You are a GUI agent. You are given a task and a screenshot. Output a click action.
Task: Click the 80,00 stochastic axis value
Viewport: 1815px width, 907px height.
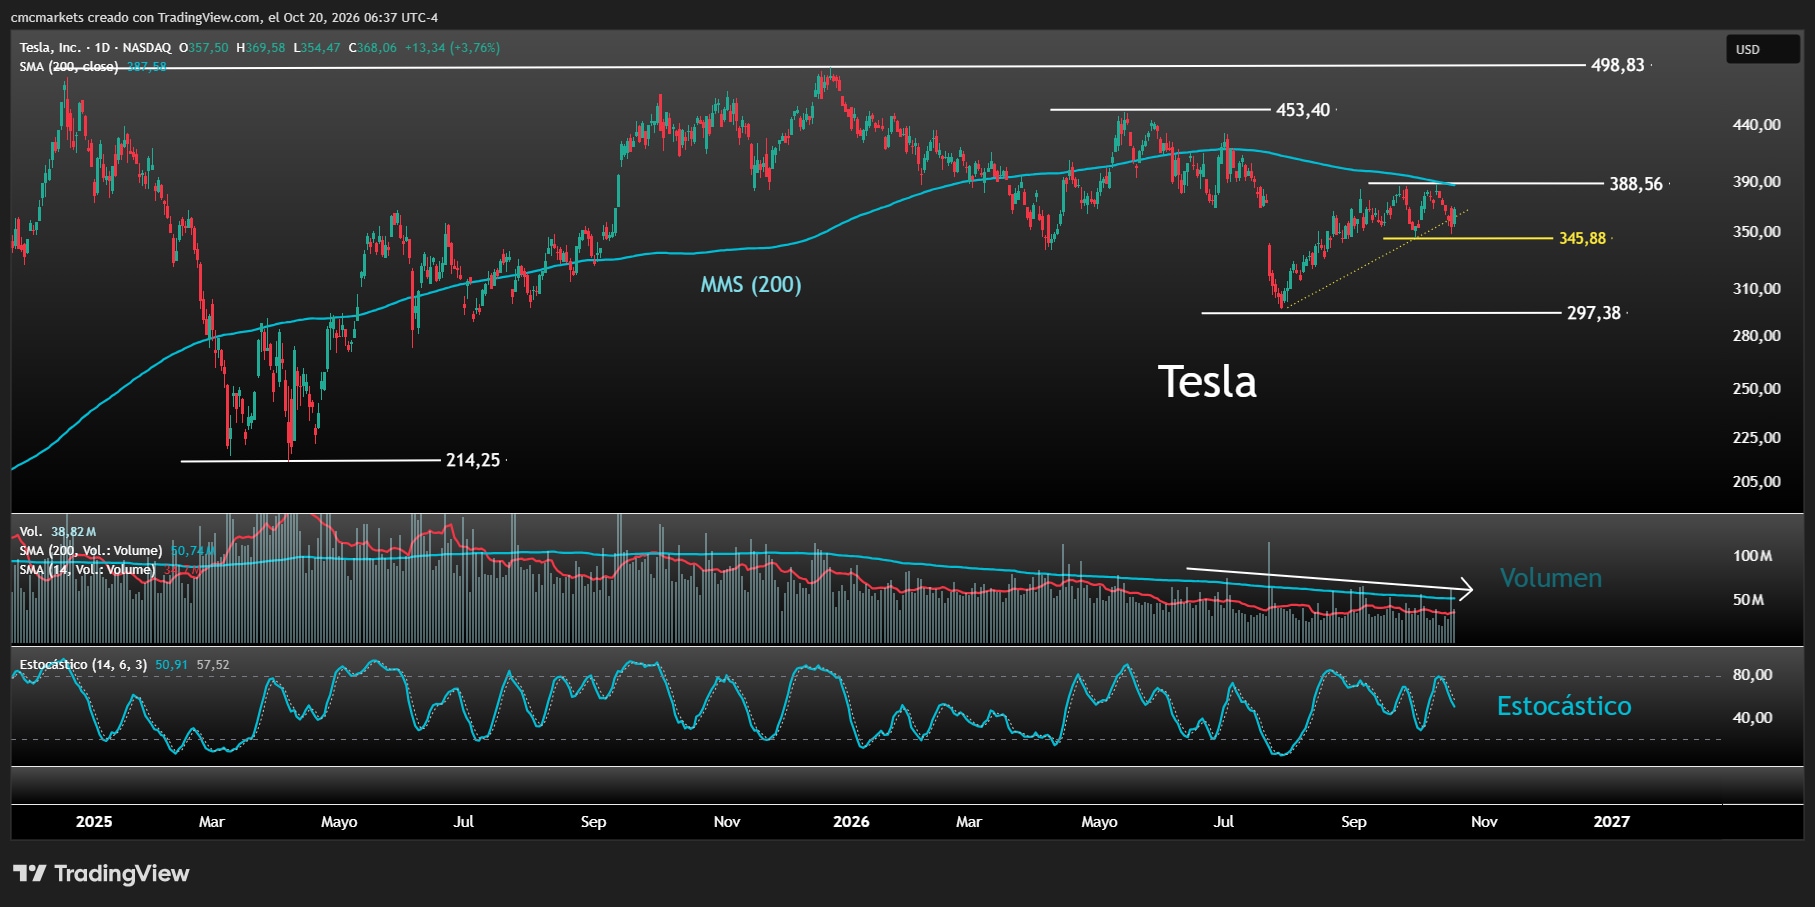point(1752,675)
